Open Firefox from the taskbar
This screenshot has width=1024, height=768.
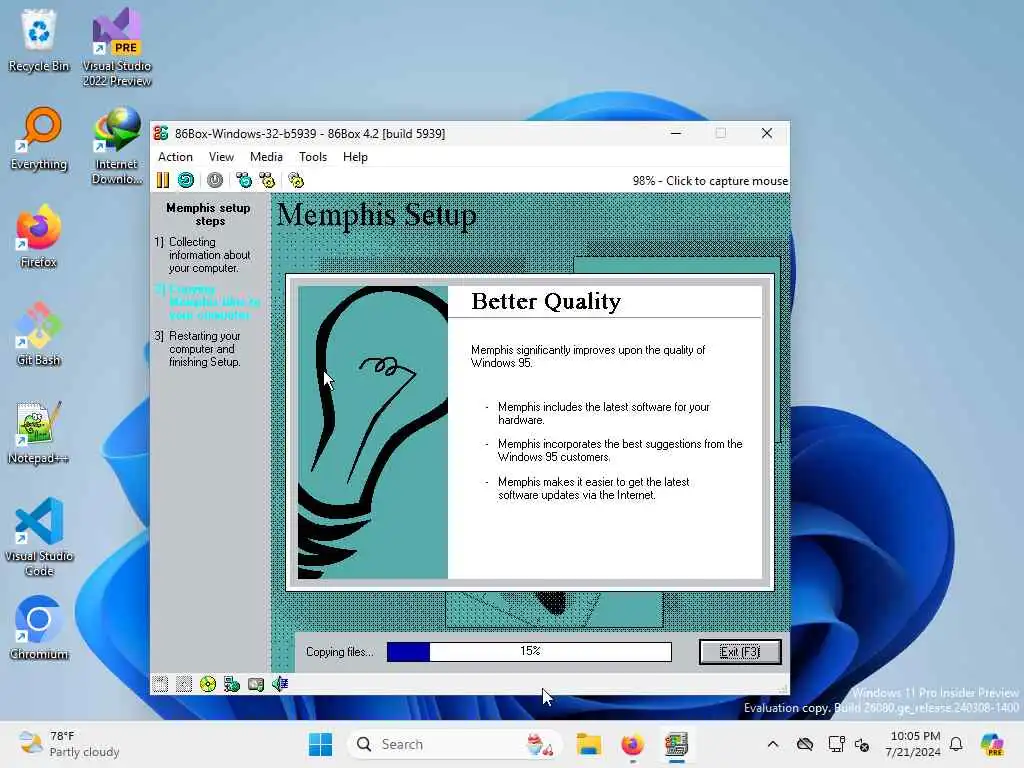point(632,744)
